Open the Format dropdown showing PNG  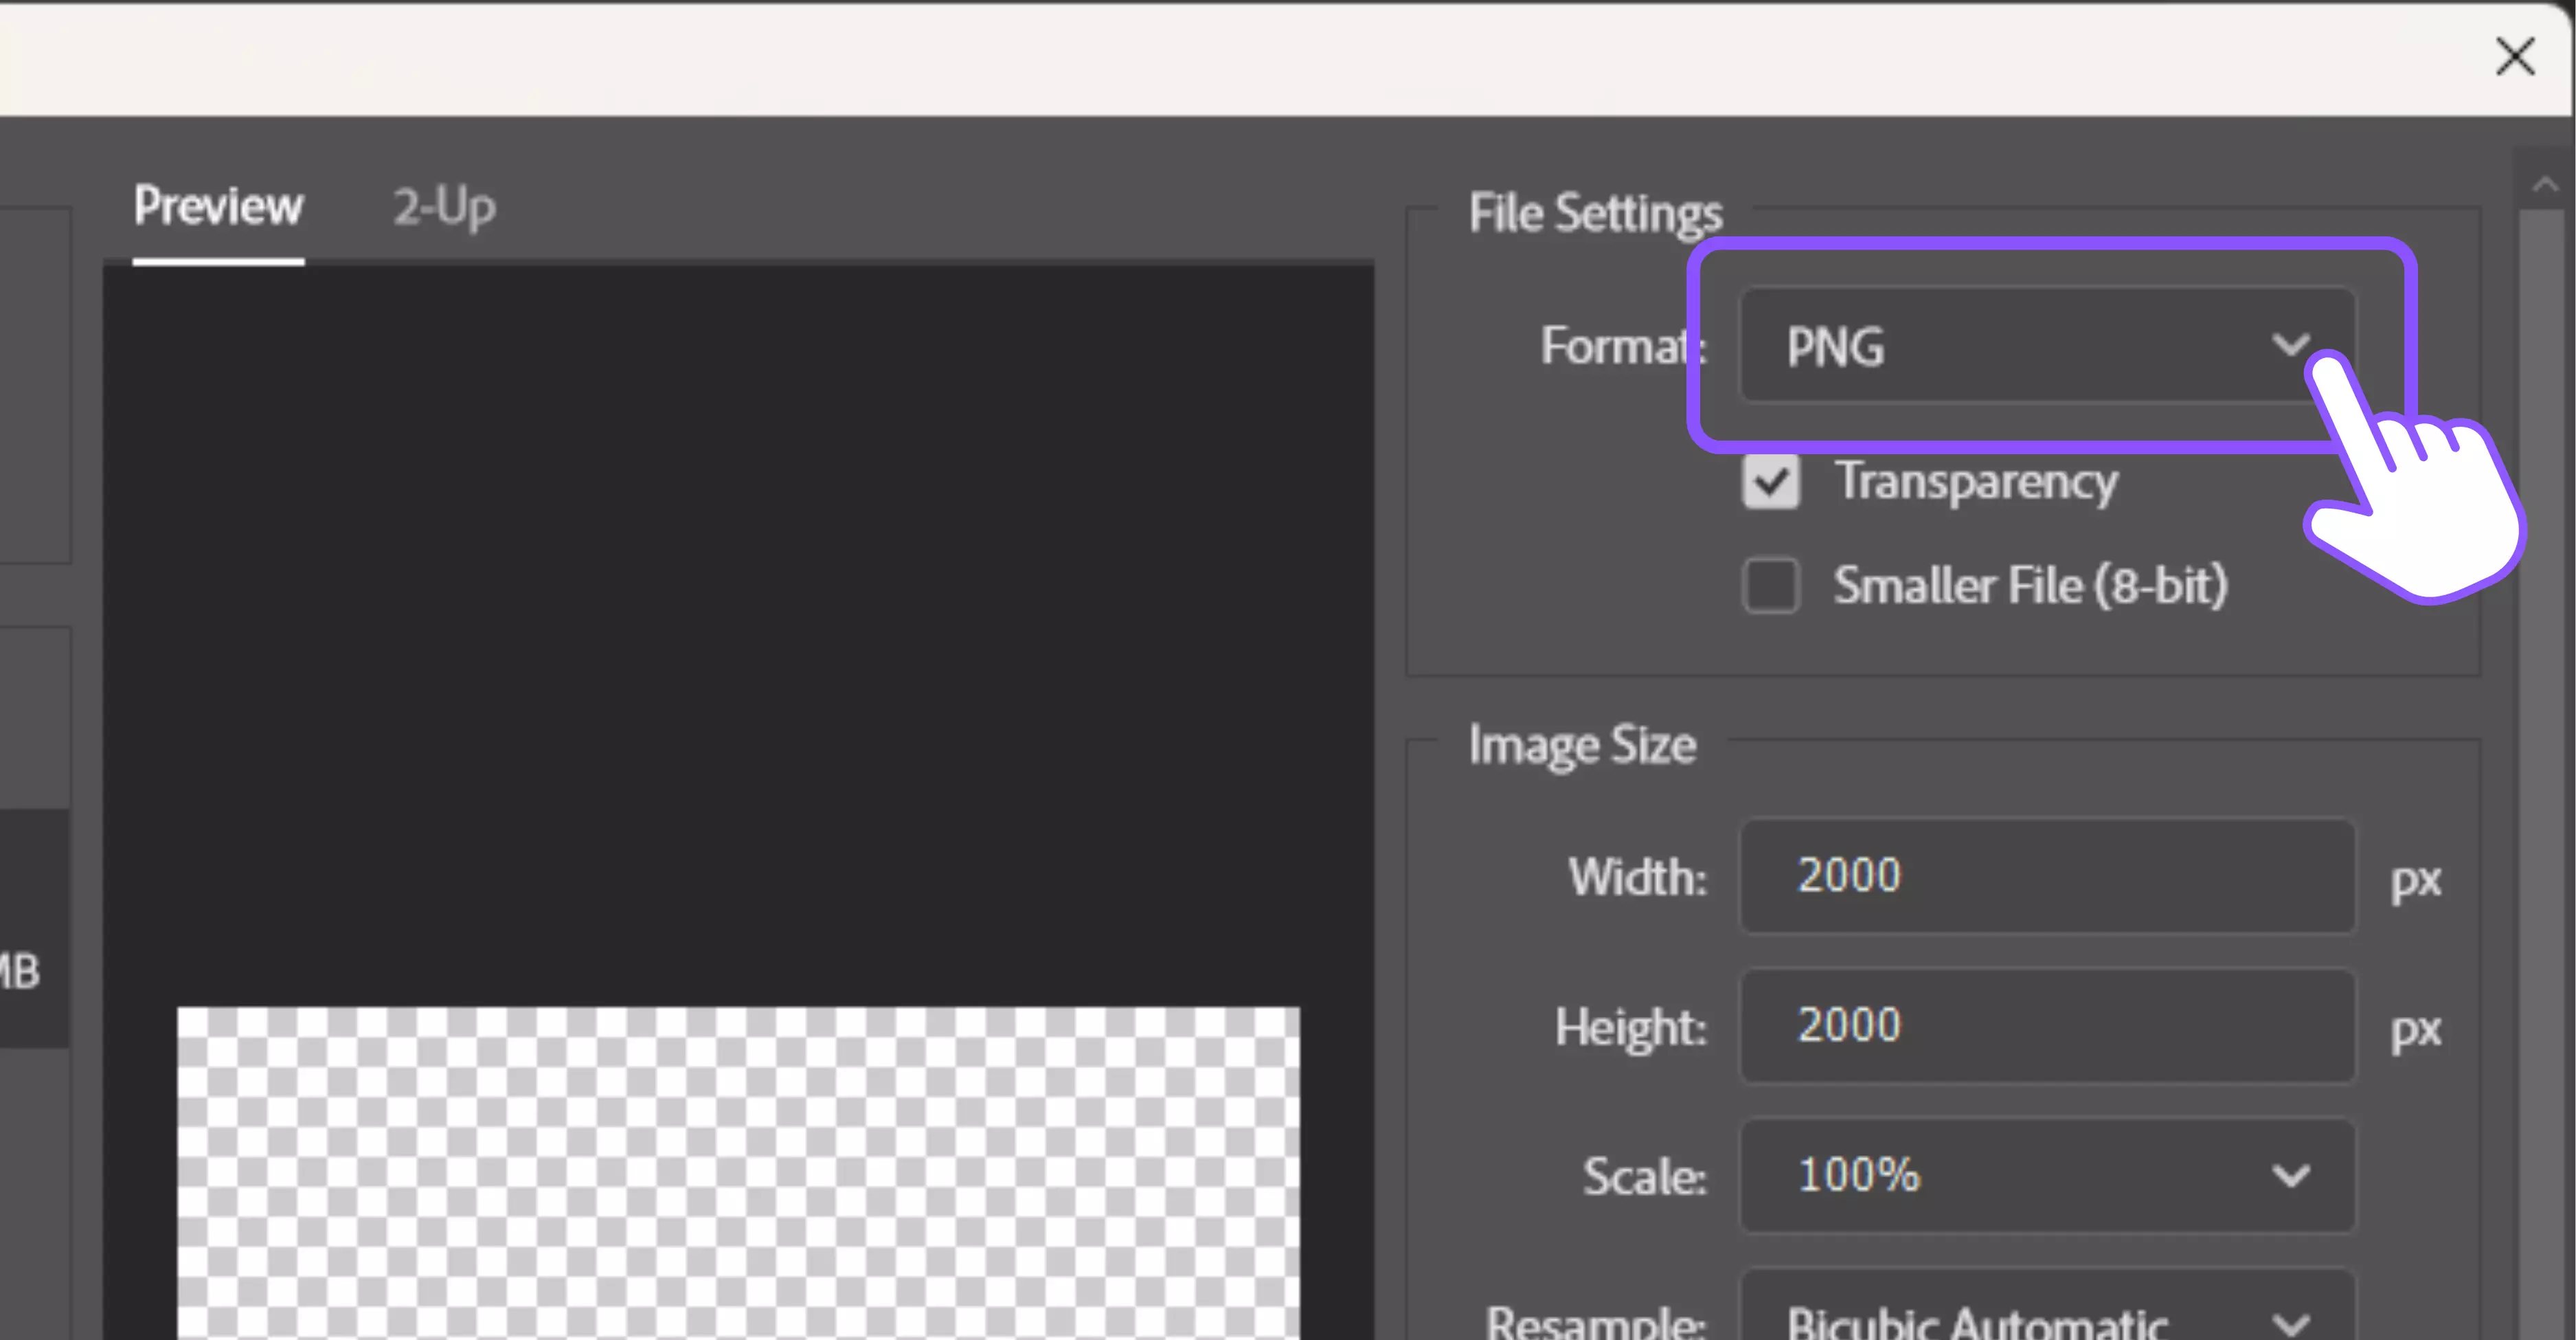click(x=2048, y=345)
